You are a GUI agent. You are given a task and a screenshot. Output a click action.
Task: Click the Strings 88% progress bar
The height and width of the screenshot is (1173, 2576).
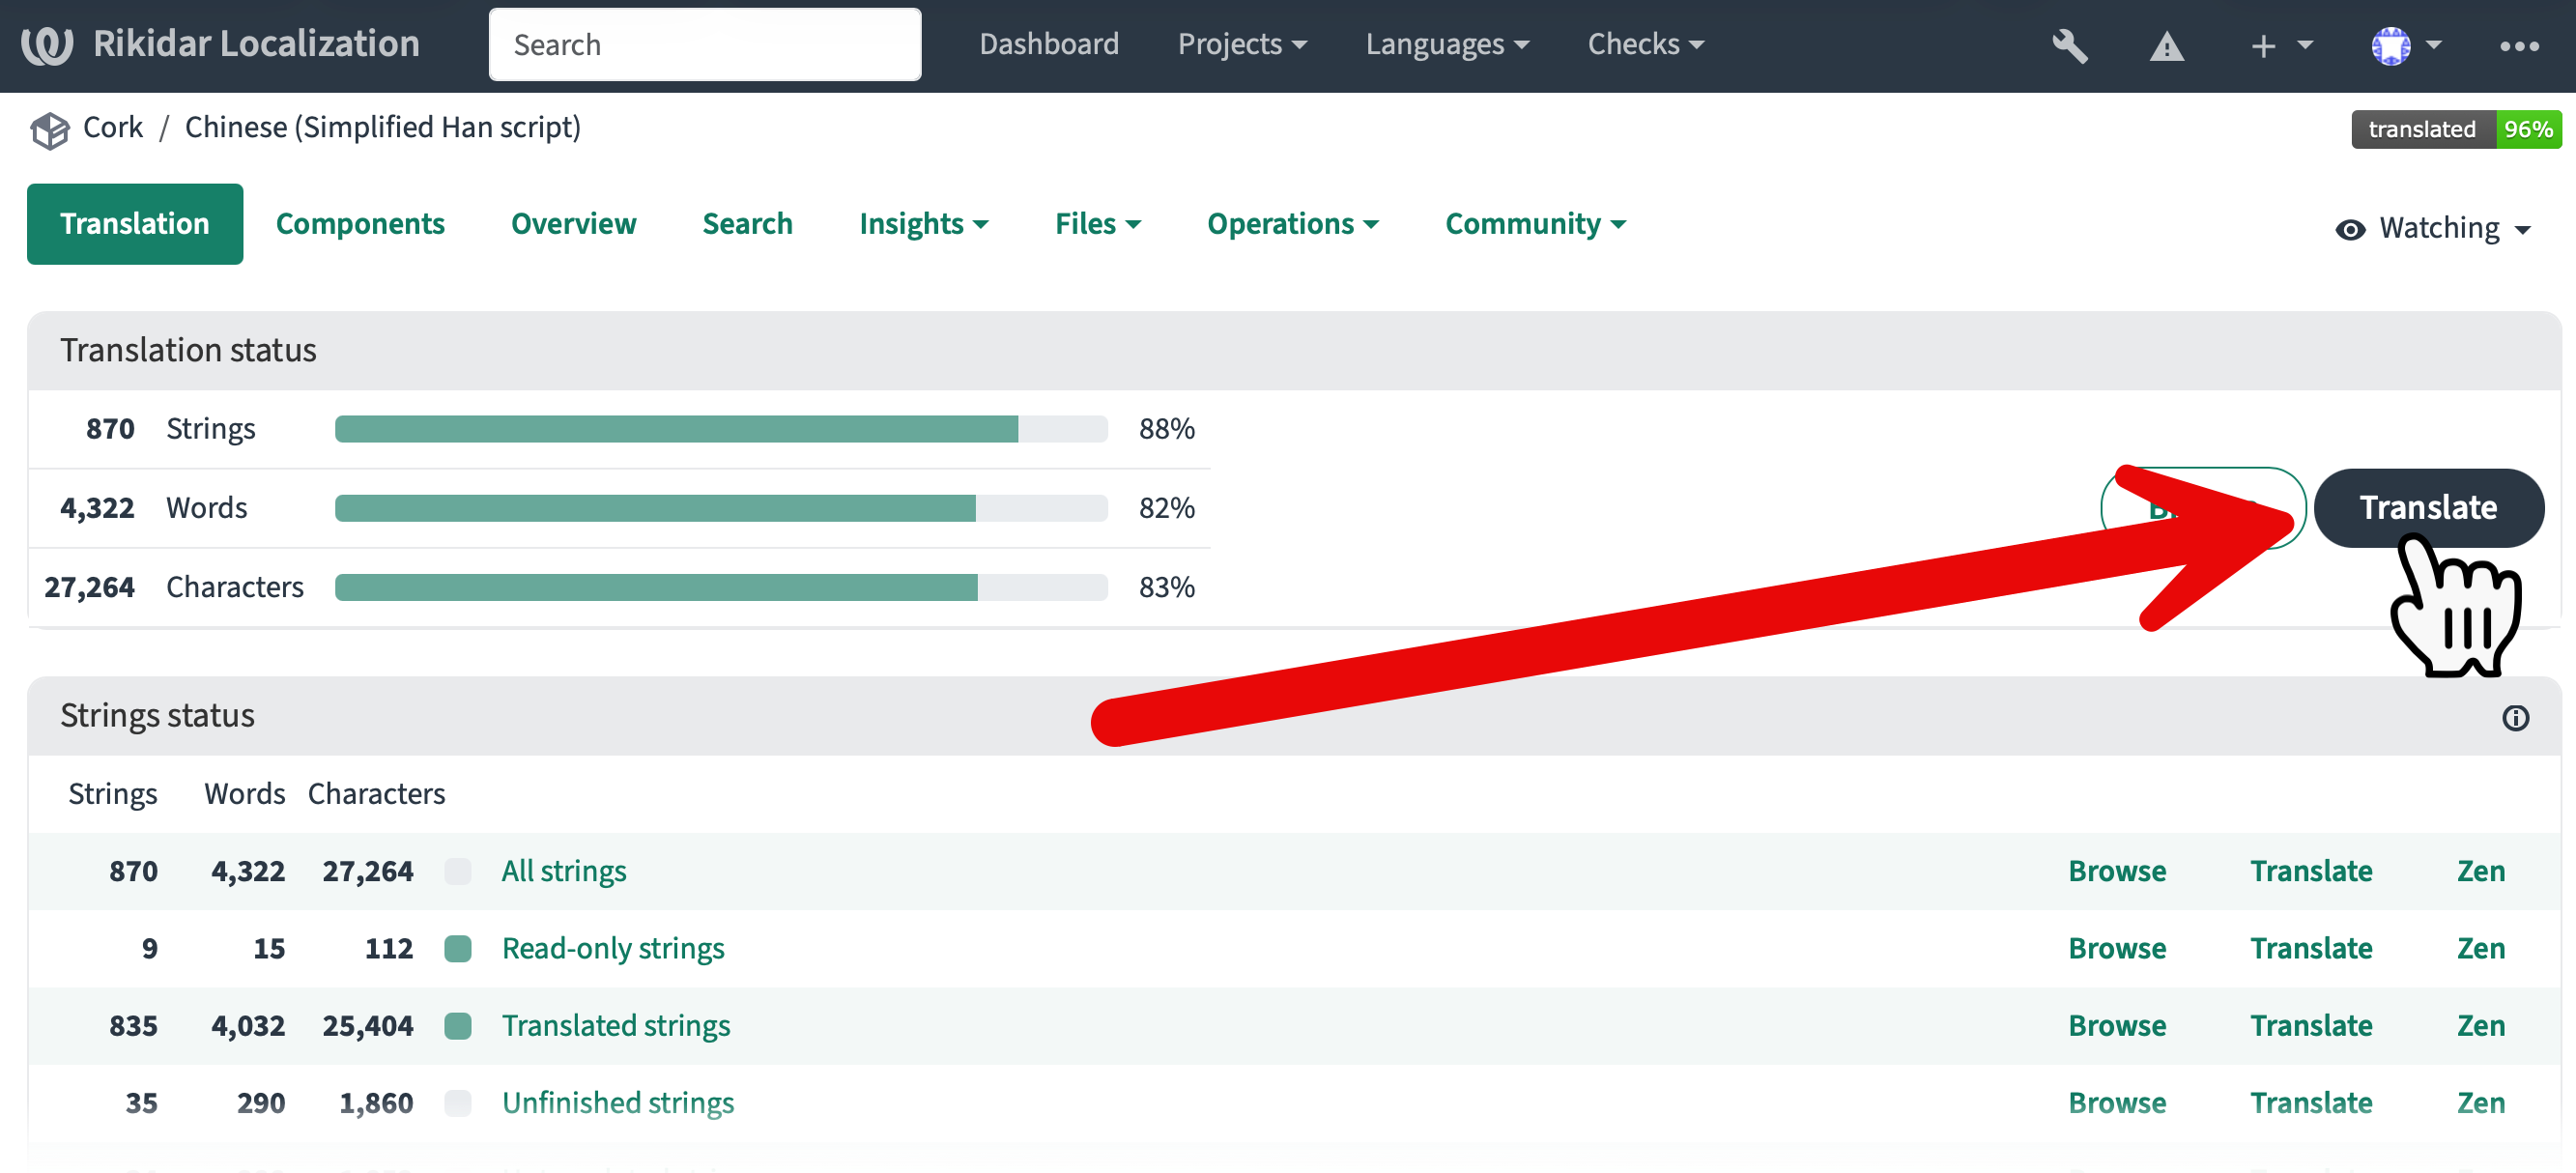tap(720, 428)
